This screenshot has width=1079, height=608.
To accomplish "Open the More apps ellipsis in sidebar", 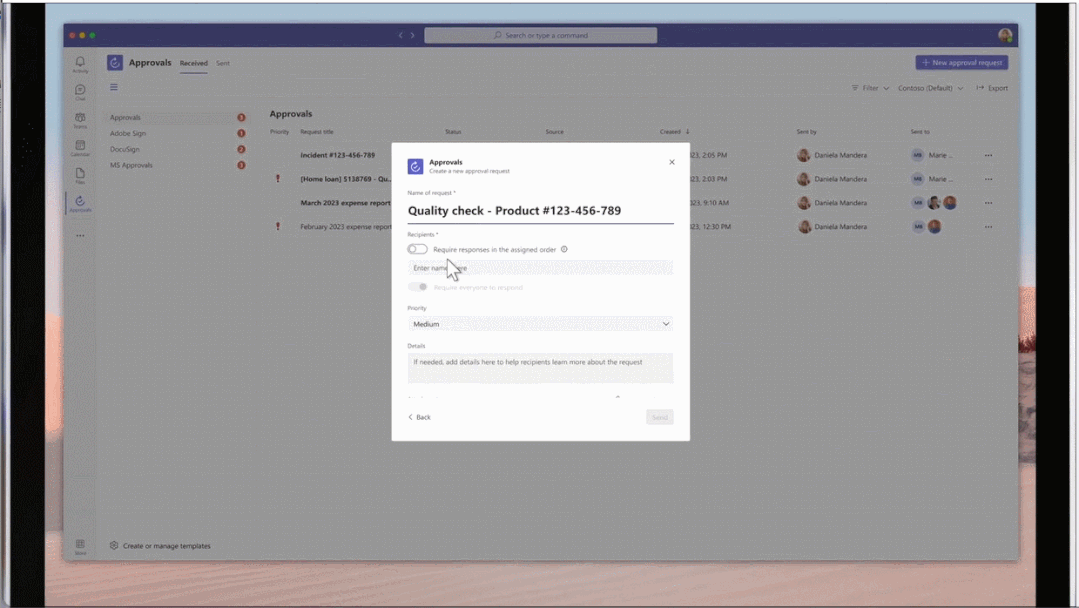I will (x=80, y=235).
